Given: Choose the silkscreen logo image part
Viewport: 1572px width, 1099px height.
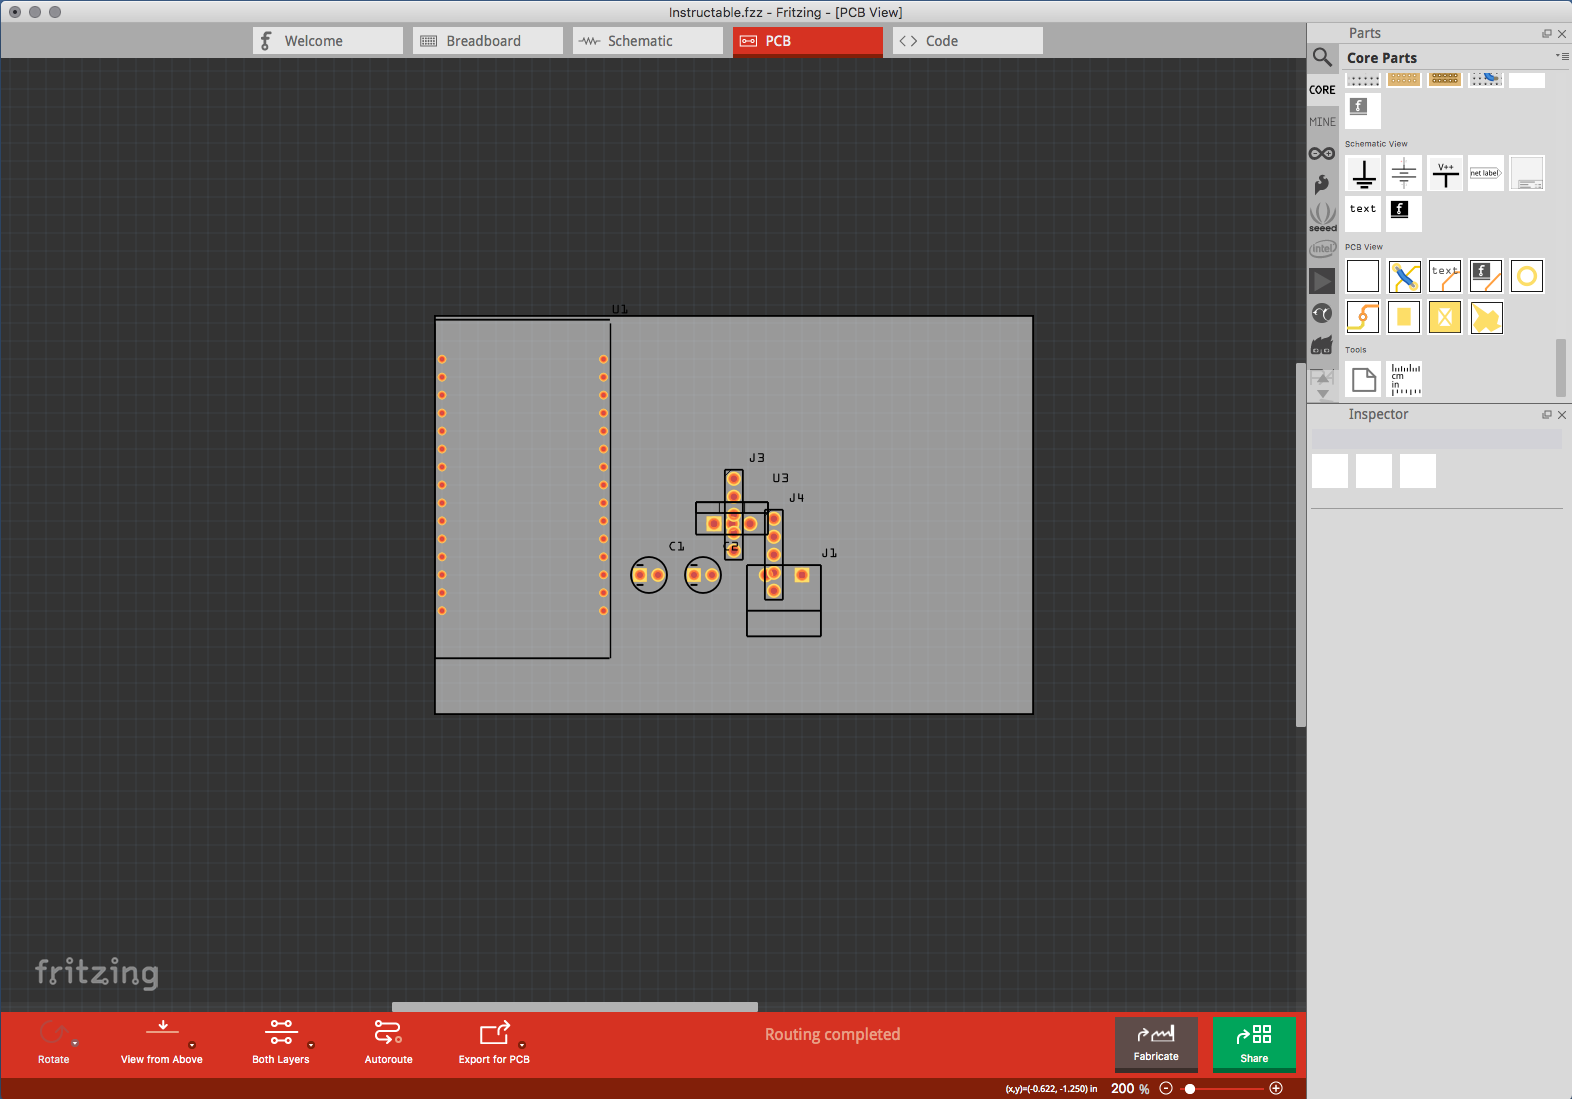Looking at the screenshot, I should [x=1486, y=276].
